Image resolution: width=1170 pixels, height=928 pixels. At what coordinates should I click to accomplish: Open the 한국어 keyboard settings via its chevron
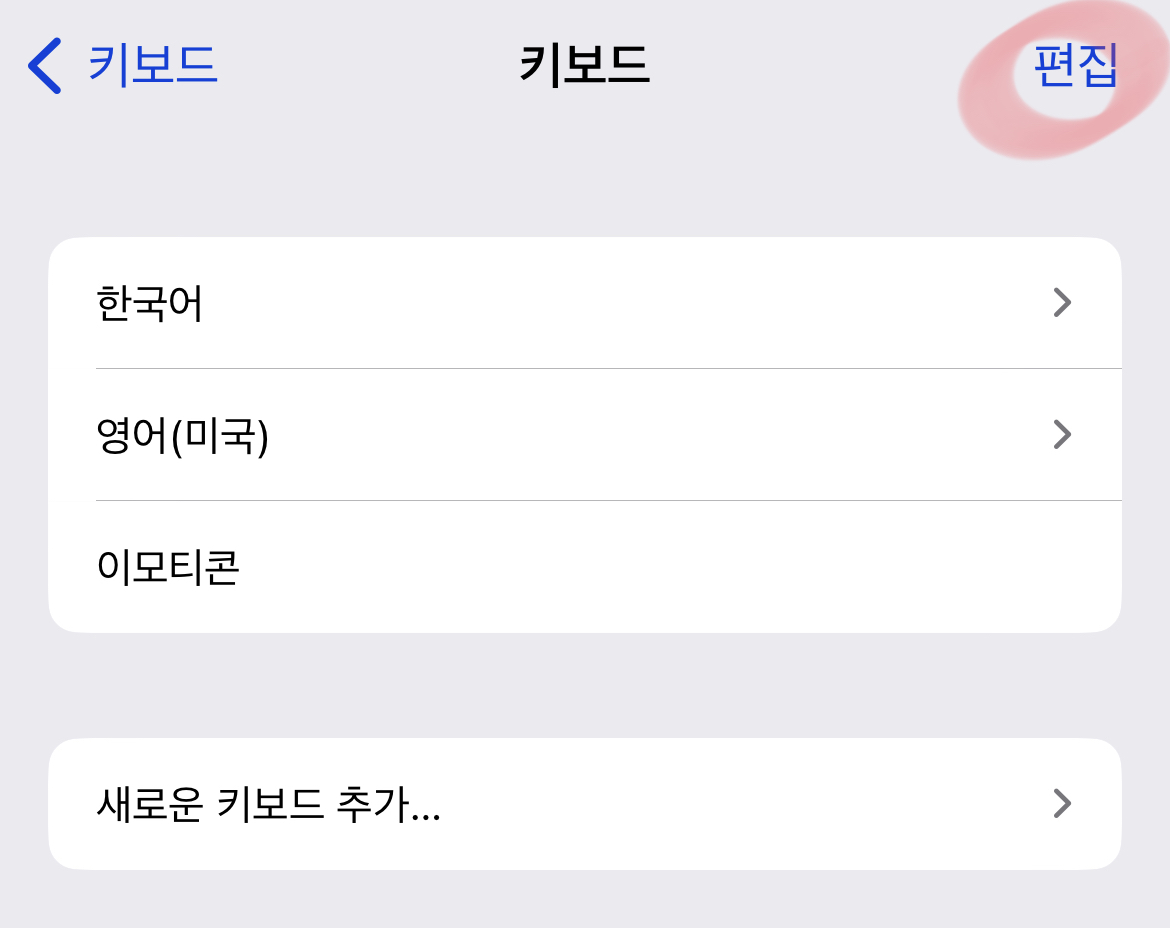click(x=1062, y=302)
